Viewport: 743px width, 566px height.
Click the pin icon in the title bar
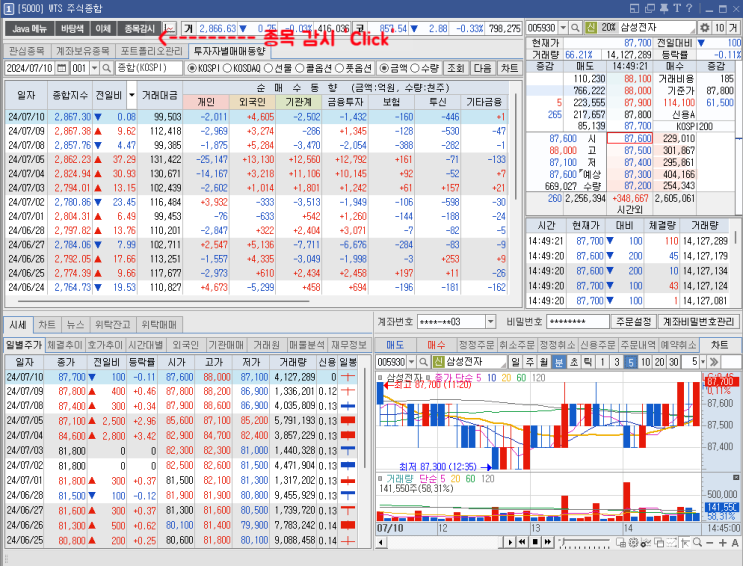(664, 8)
